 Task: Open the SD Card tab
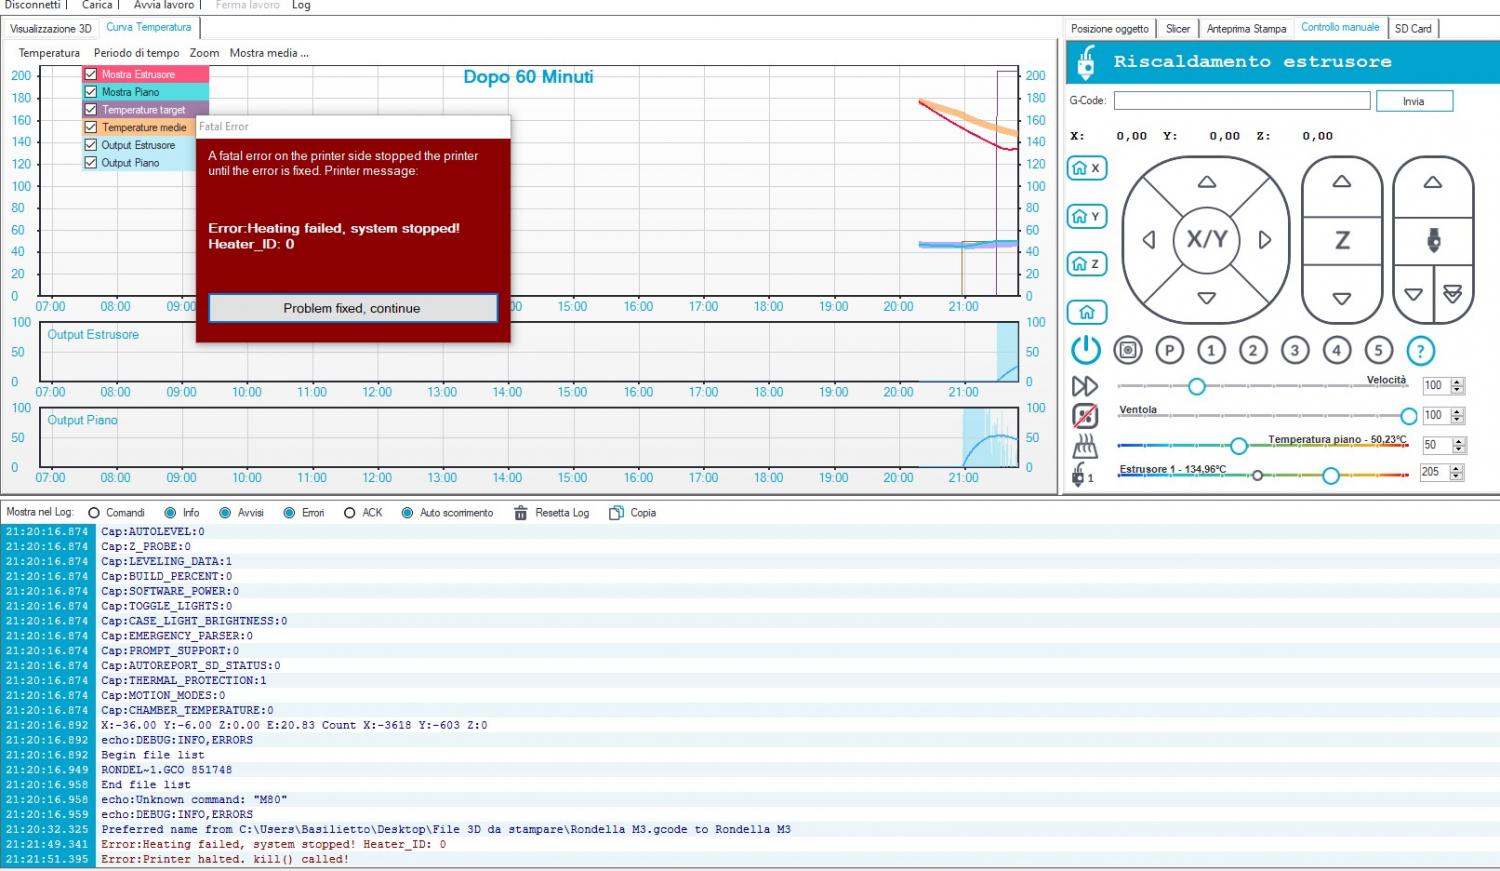coord(1413,28)
